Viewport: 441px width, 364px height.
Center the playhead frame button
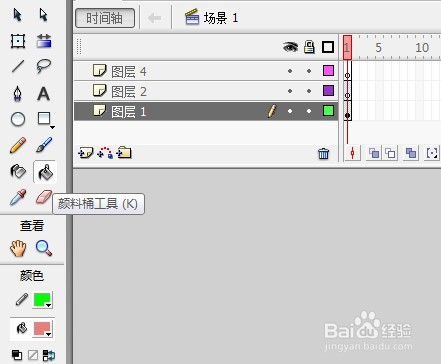[x=353, y=153]
